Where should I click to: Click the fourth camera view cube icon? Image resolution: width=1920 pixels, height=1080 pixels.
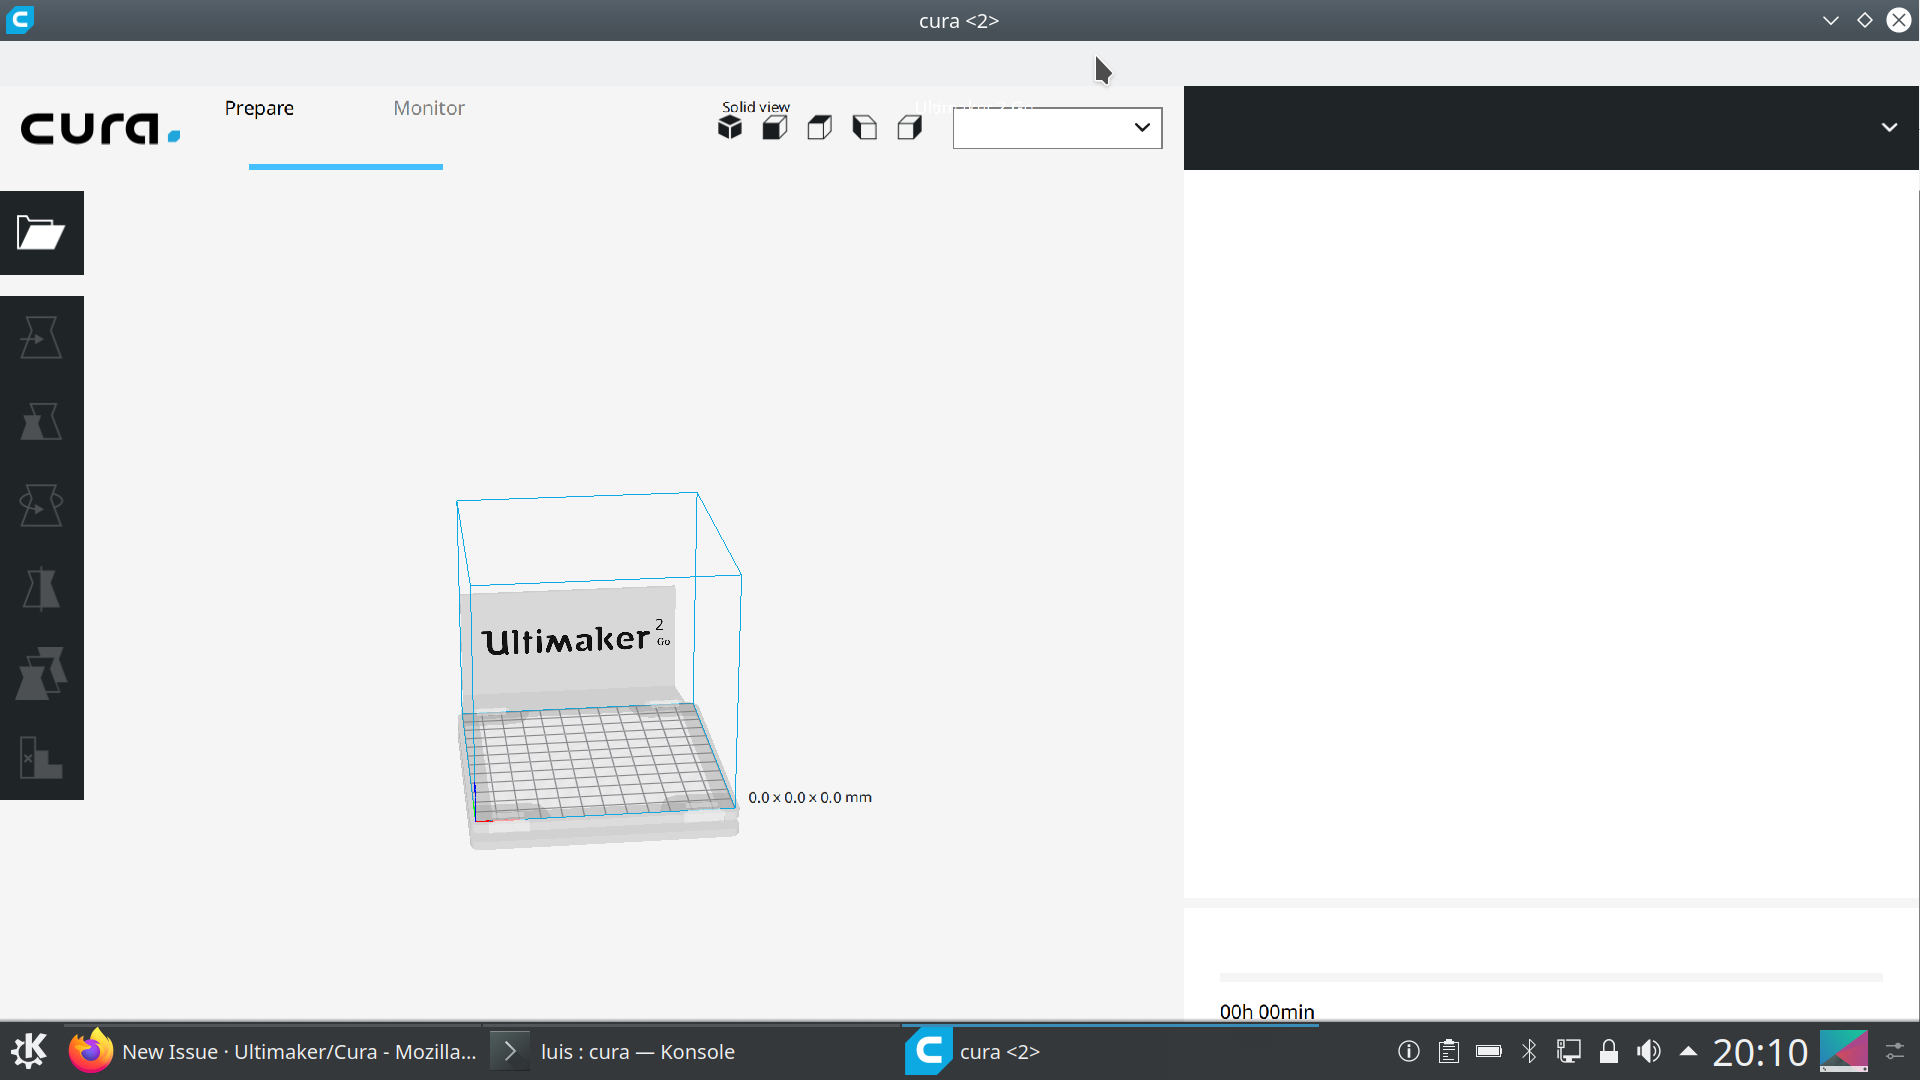pyautogui.click(x=865, y=128)
